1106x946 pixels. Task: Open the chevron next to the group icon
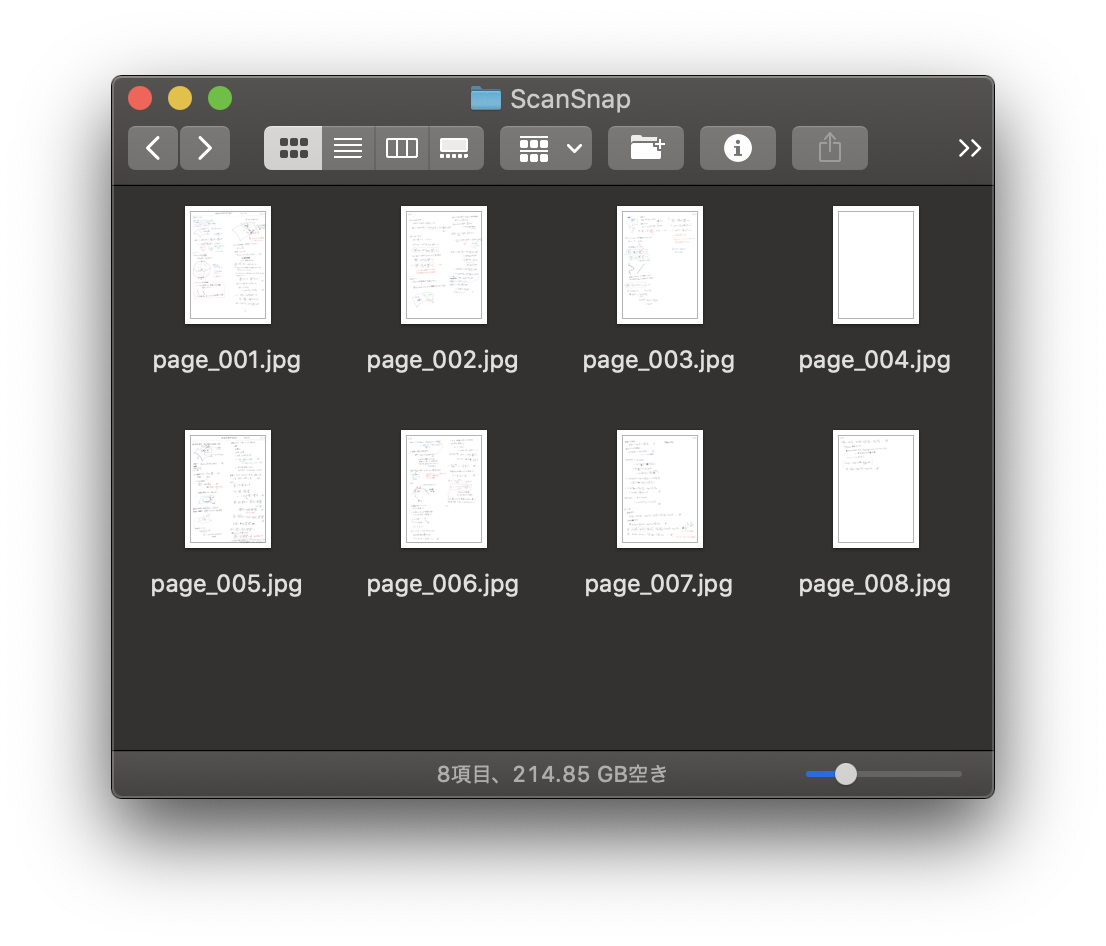(575, 147)
